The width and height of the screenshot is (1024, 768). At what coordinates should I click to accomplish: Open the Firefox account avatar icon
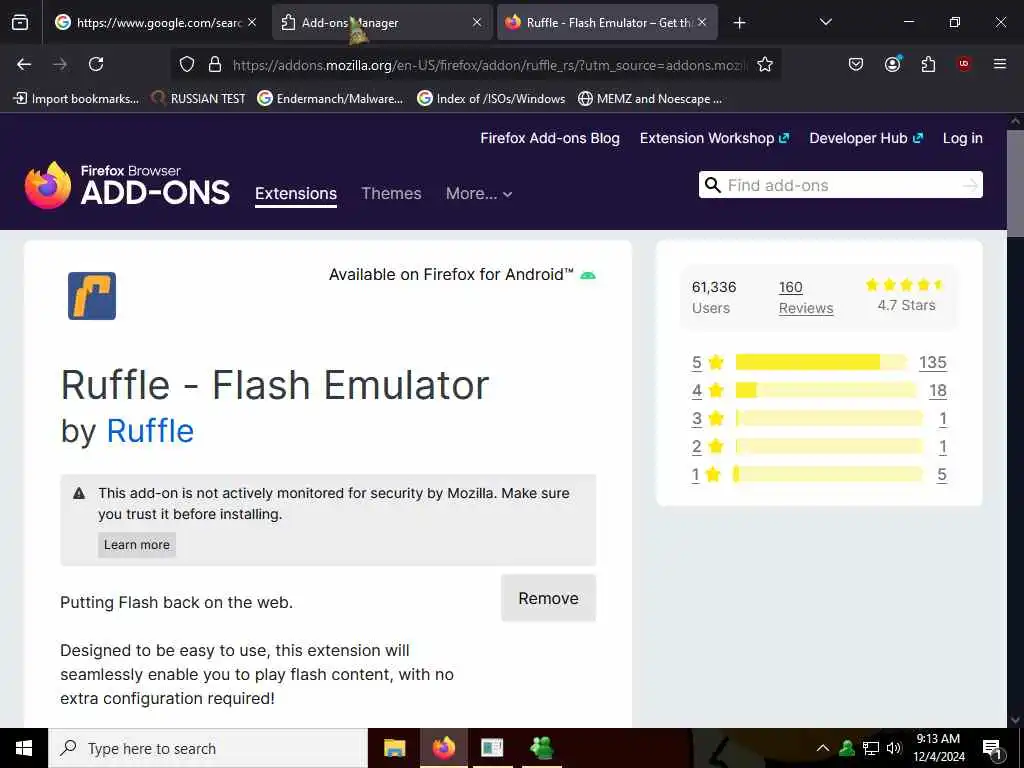click(892, 64)
